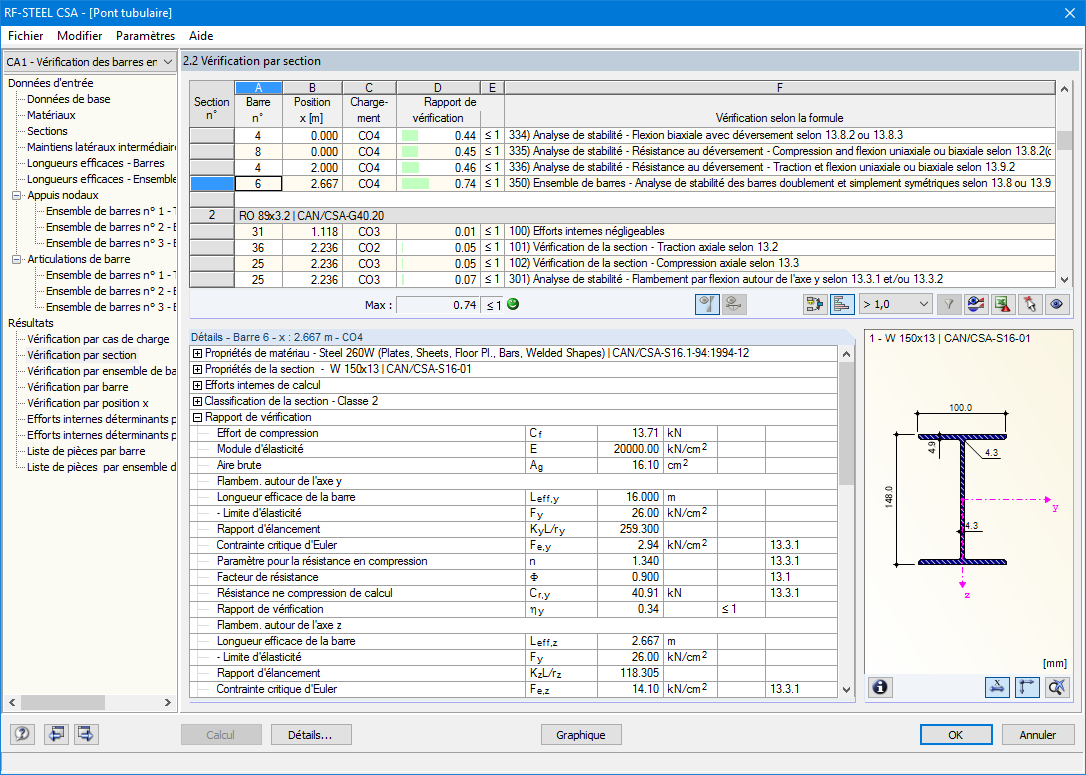Click the green 0.74 ratio bar cell

[x=438, y=184]
